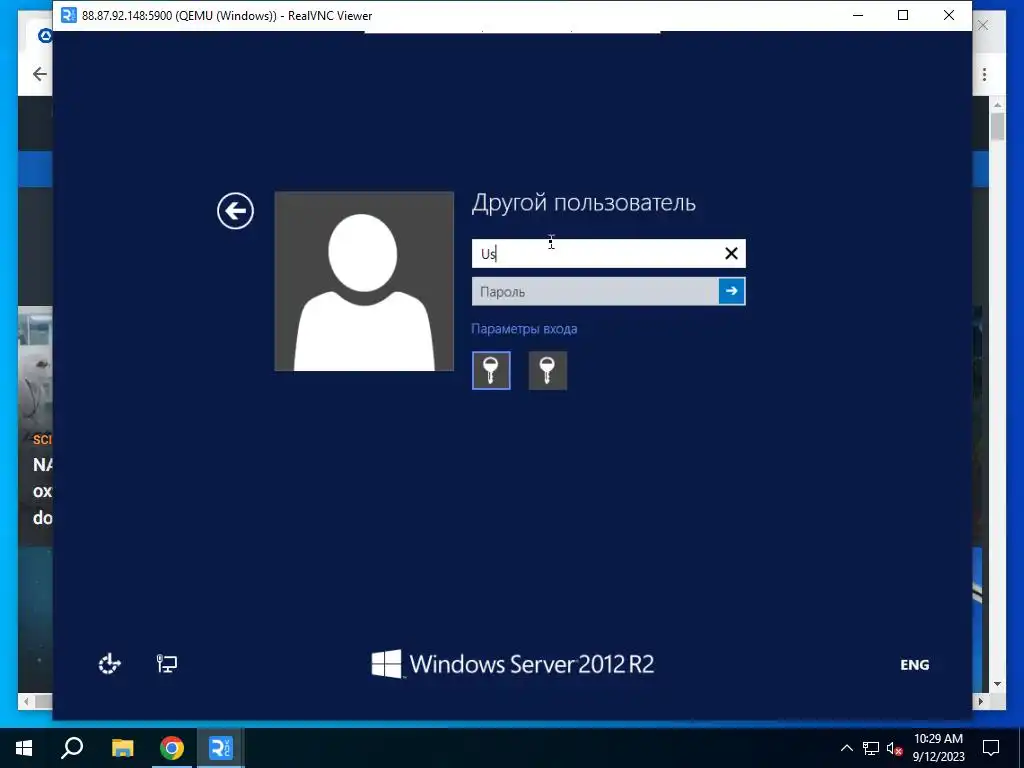This screenshot has height=768, width=1024.
Task: Click the tray network icon
Action: coord(871,748)
